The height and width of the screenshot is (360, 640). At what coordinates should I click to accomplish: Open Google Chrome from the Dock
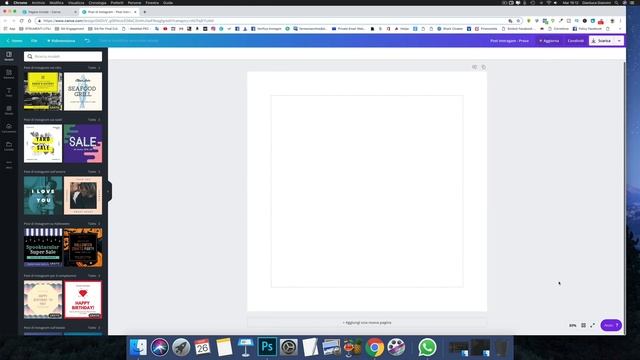click(374, 347)
